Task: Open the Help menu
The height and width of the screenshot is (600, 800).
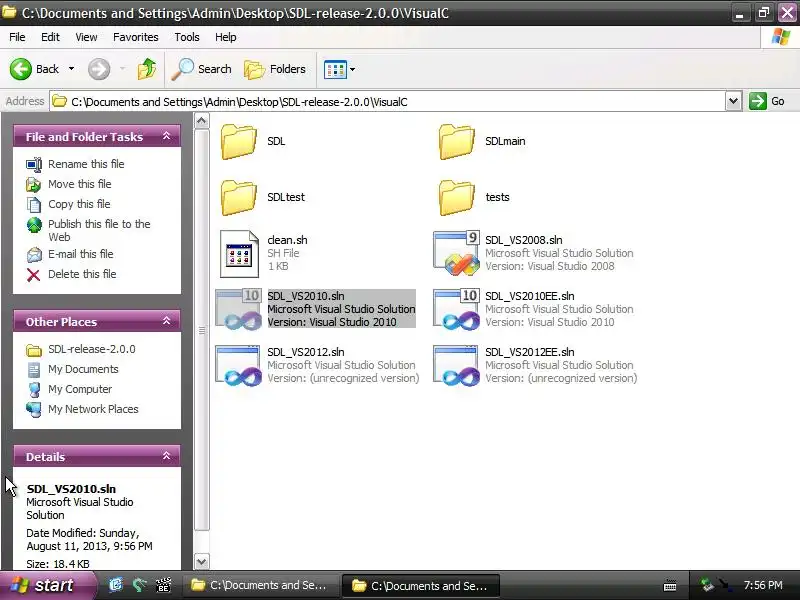Action: click(226, 37)
